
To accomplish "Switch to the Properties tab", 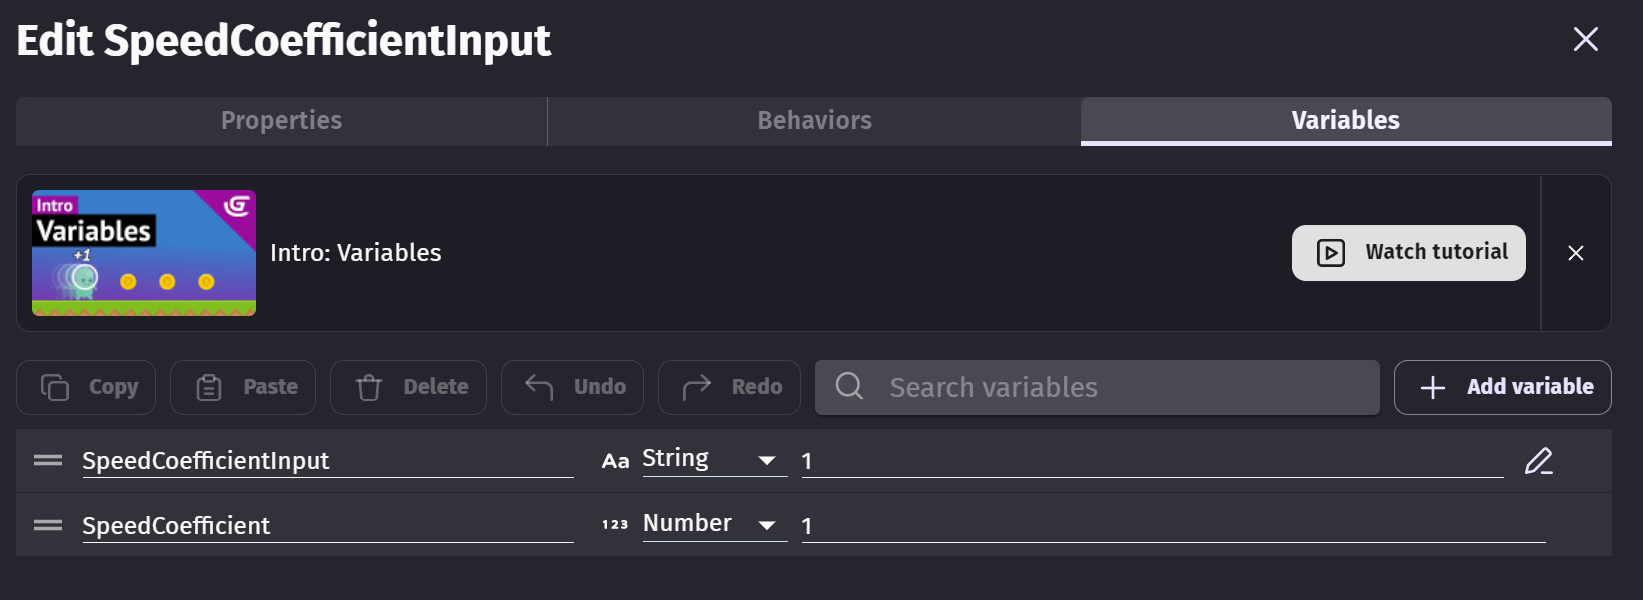I will pos(281,121).
